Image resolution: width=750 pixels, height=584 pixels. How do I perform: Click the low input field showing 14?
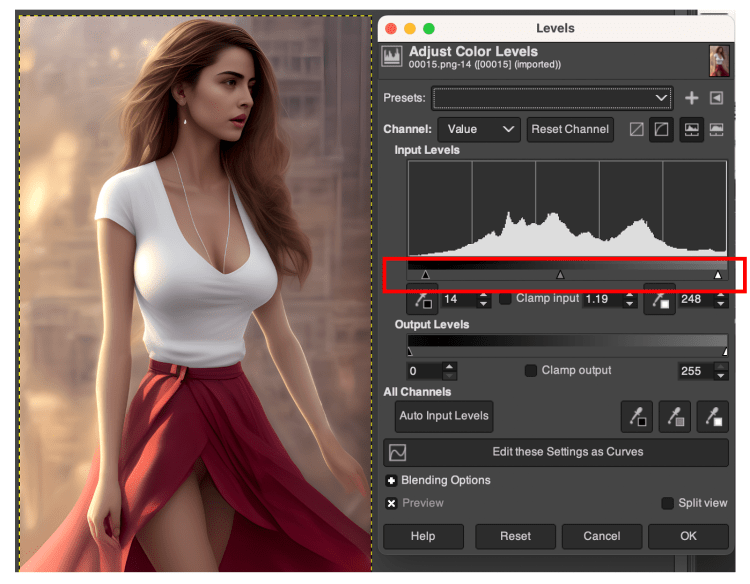coord(459,299)
